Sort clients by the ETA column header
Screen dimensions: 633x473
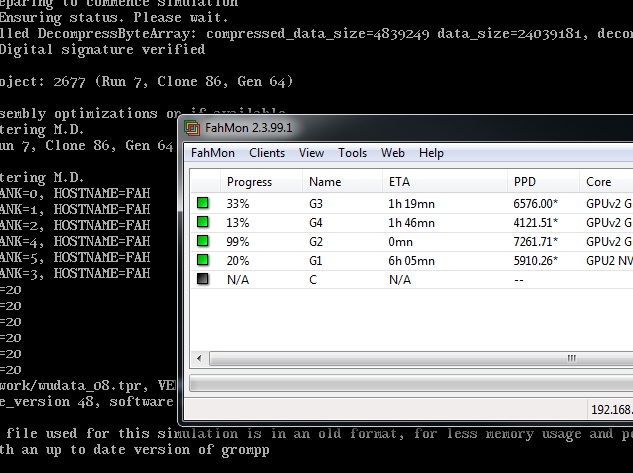[x=444, y=182]
